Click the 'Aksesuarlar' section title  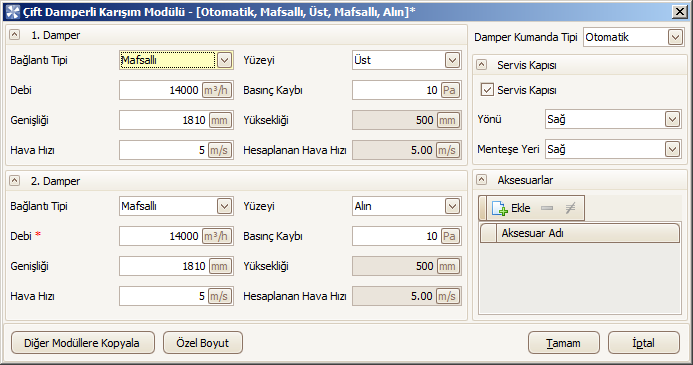click(525, 180)
